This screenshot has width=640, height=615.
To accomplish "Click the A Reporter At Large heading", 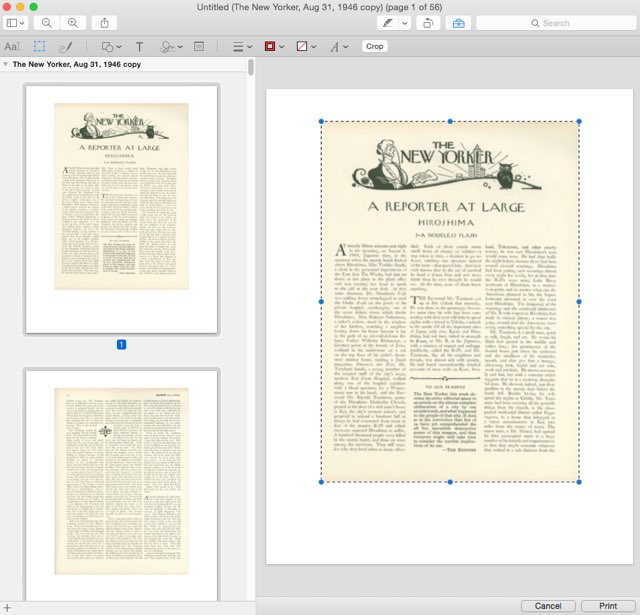I will pyautogui.click(x=446, y=207).
